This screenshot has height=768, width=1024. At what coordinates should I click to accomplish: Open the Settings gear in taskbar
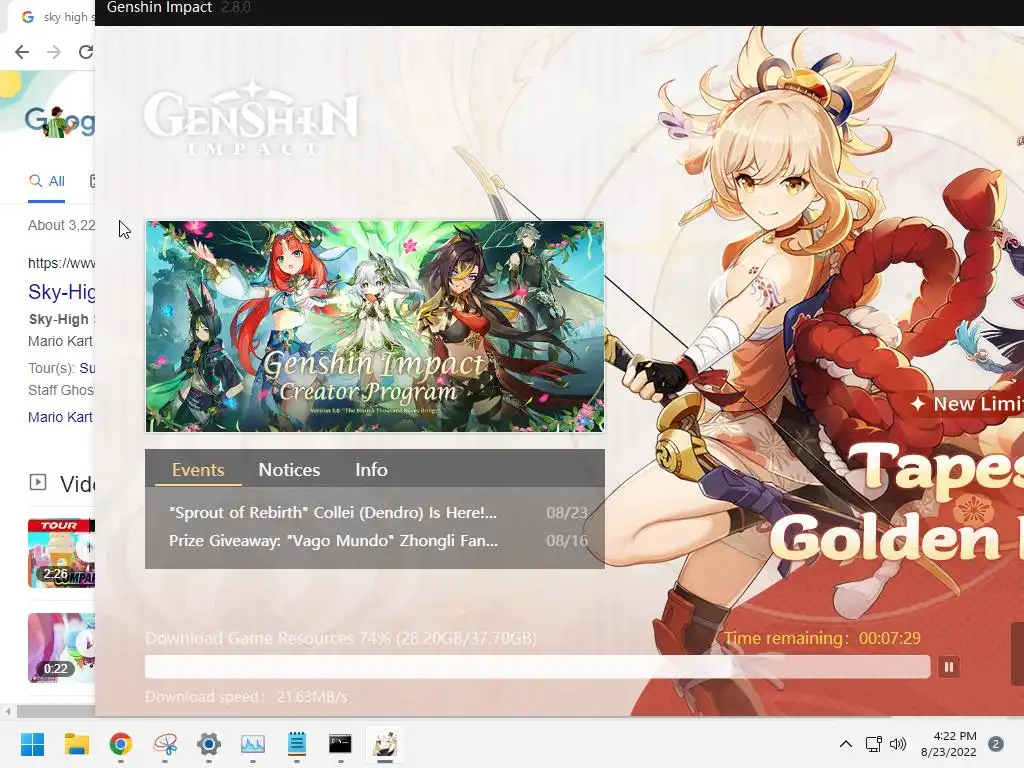209,744
